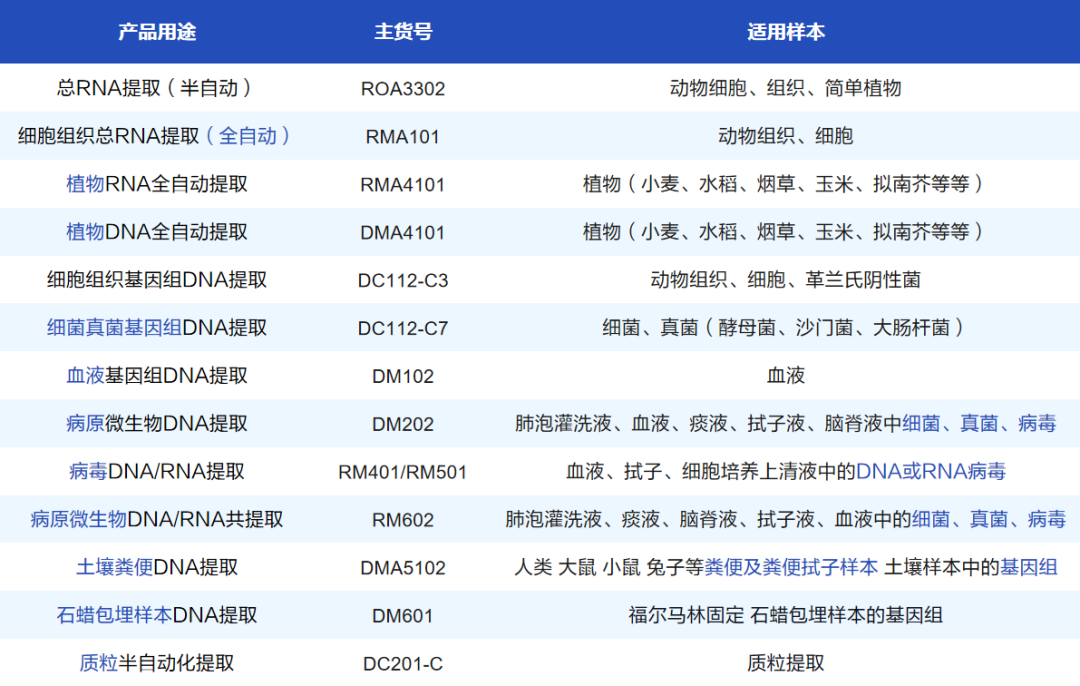1080x686 pixels.
Task: Select the 土壤粪便DNA提取 cell
Action: 157,567
